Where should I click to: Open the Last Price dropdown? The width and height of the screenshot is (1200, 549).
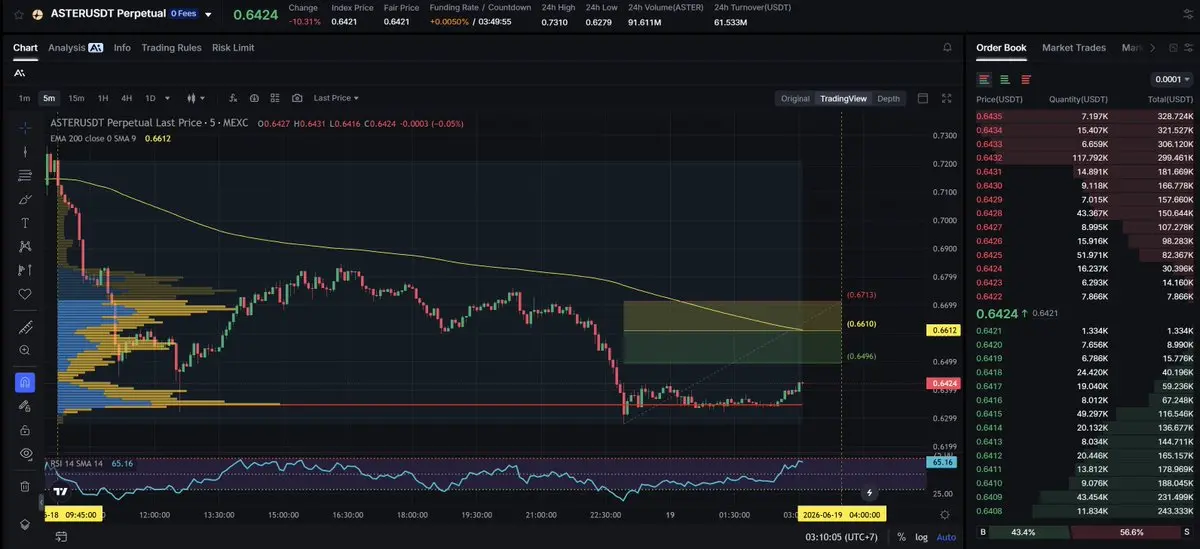336,98
